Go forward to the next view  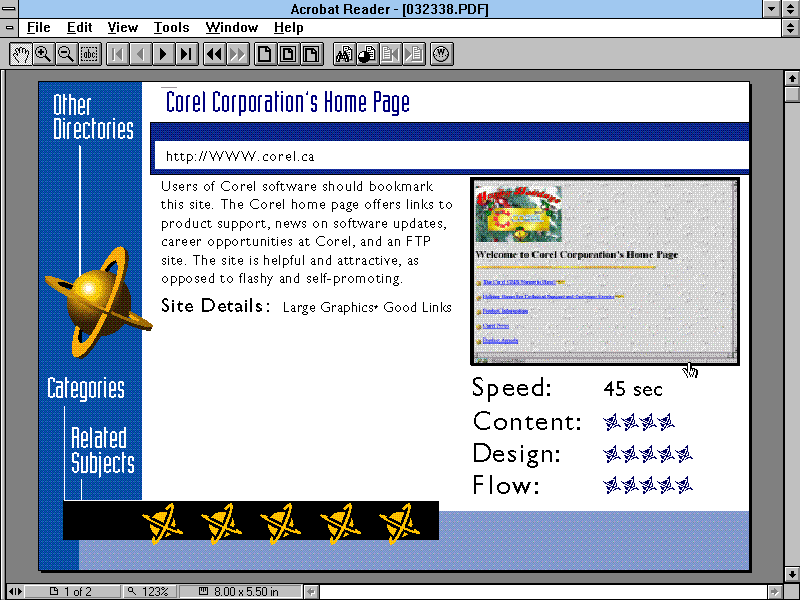pyautogui.click(x=237, y=54)
